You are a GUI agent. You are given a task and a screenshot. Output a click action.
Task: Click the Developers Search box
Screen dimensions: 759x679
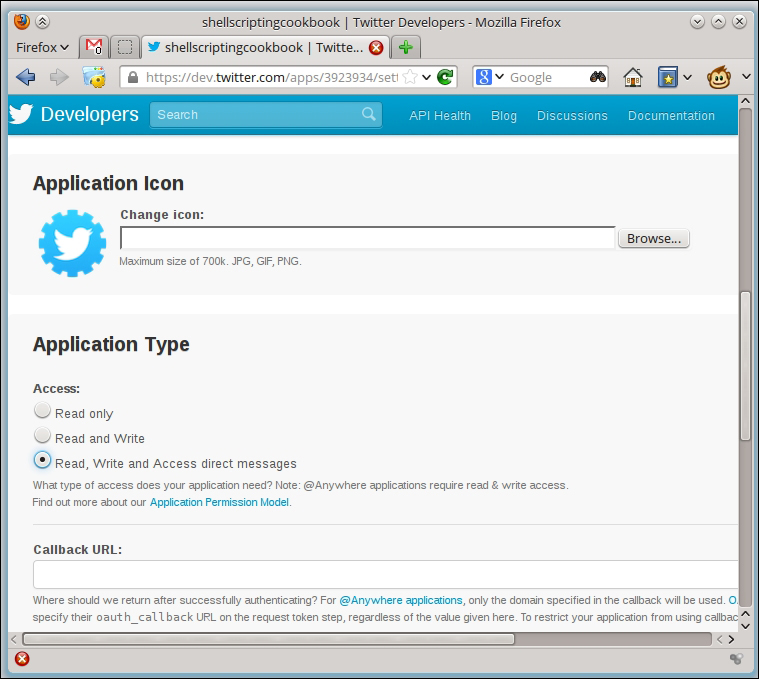(266, 115)
